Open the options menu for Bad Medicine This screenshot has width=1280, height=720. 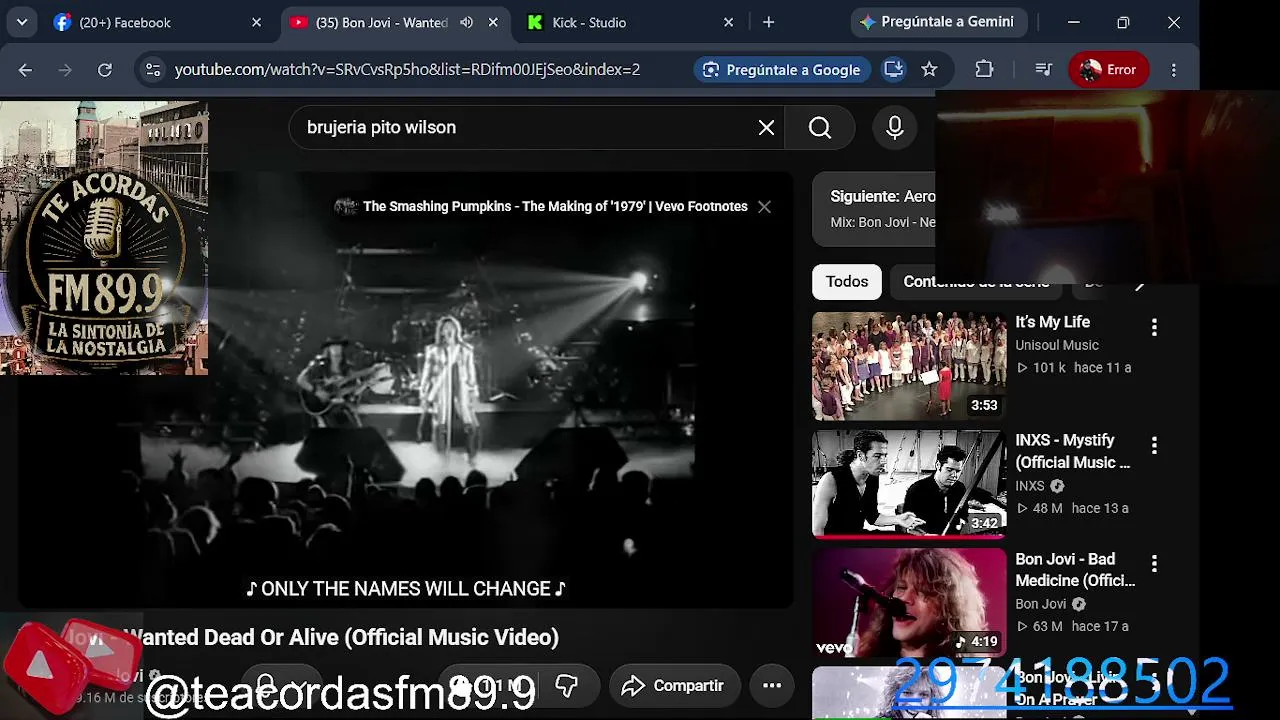click(x=1154, y=564)
